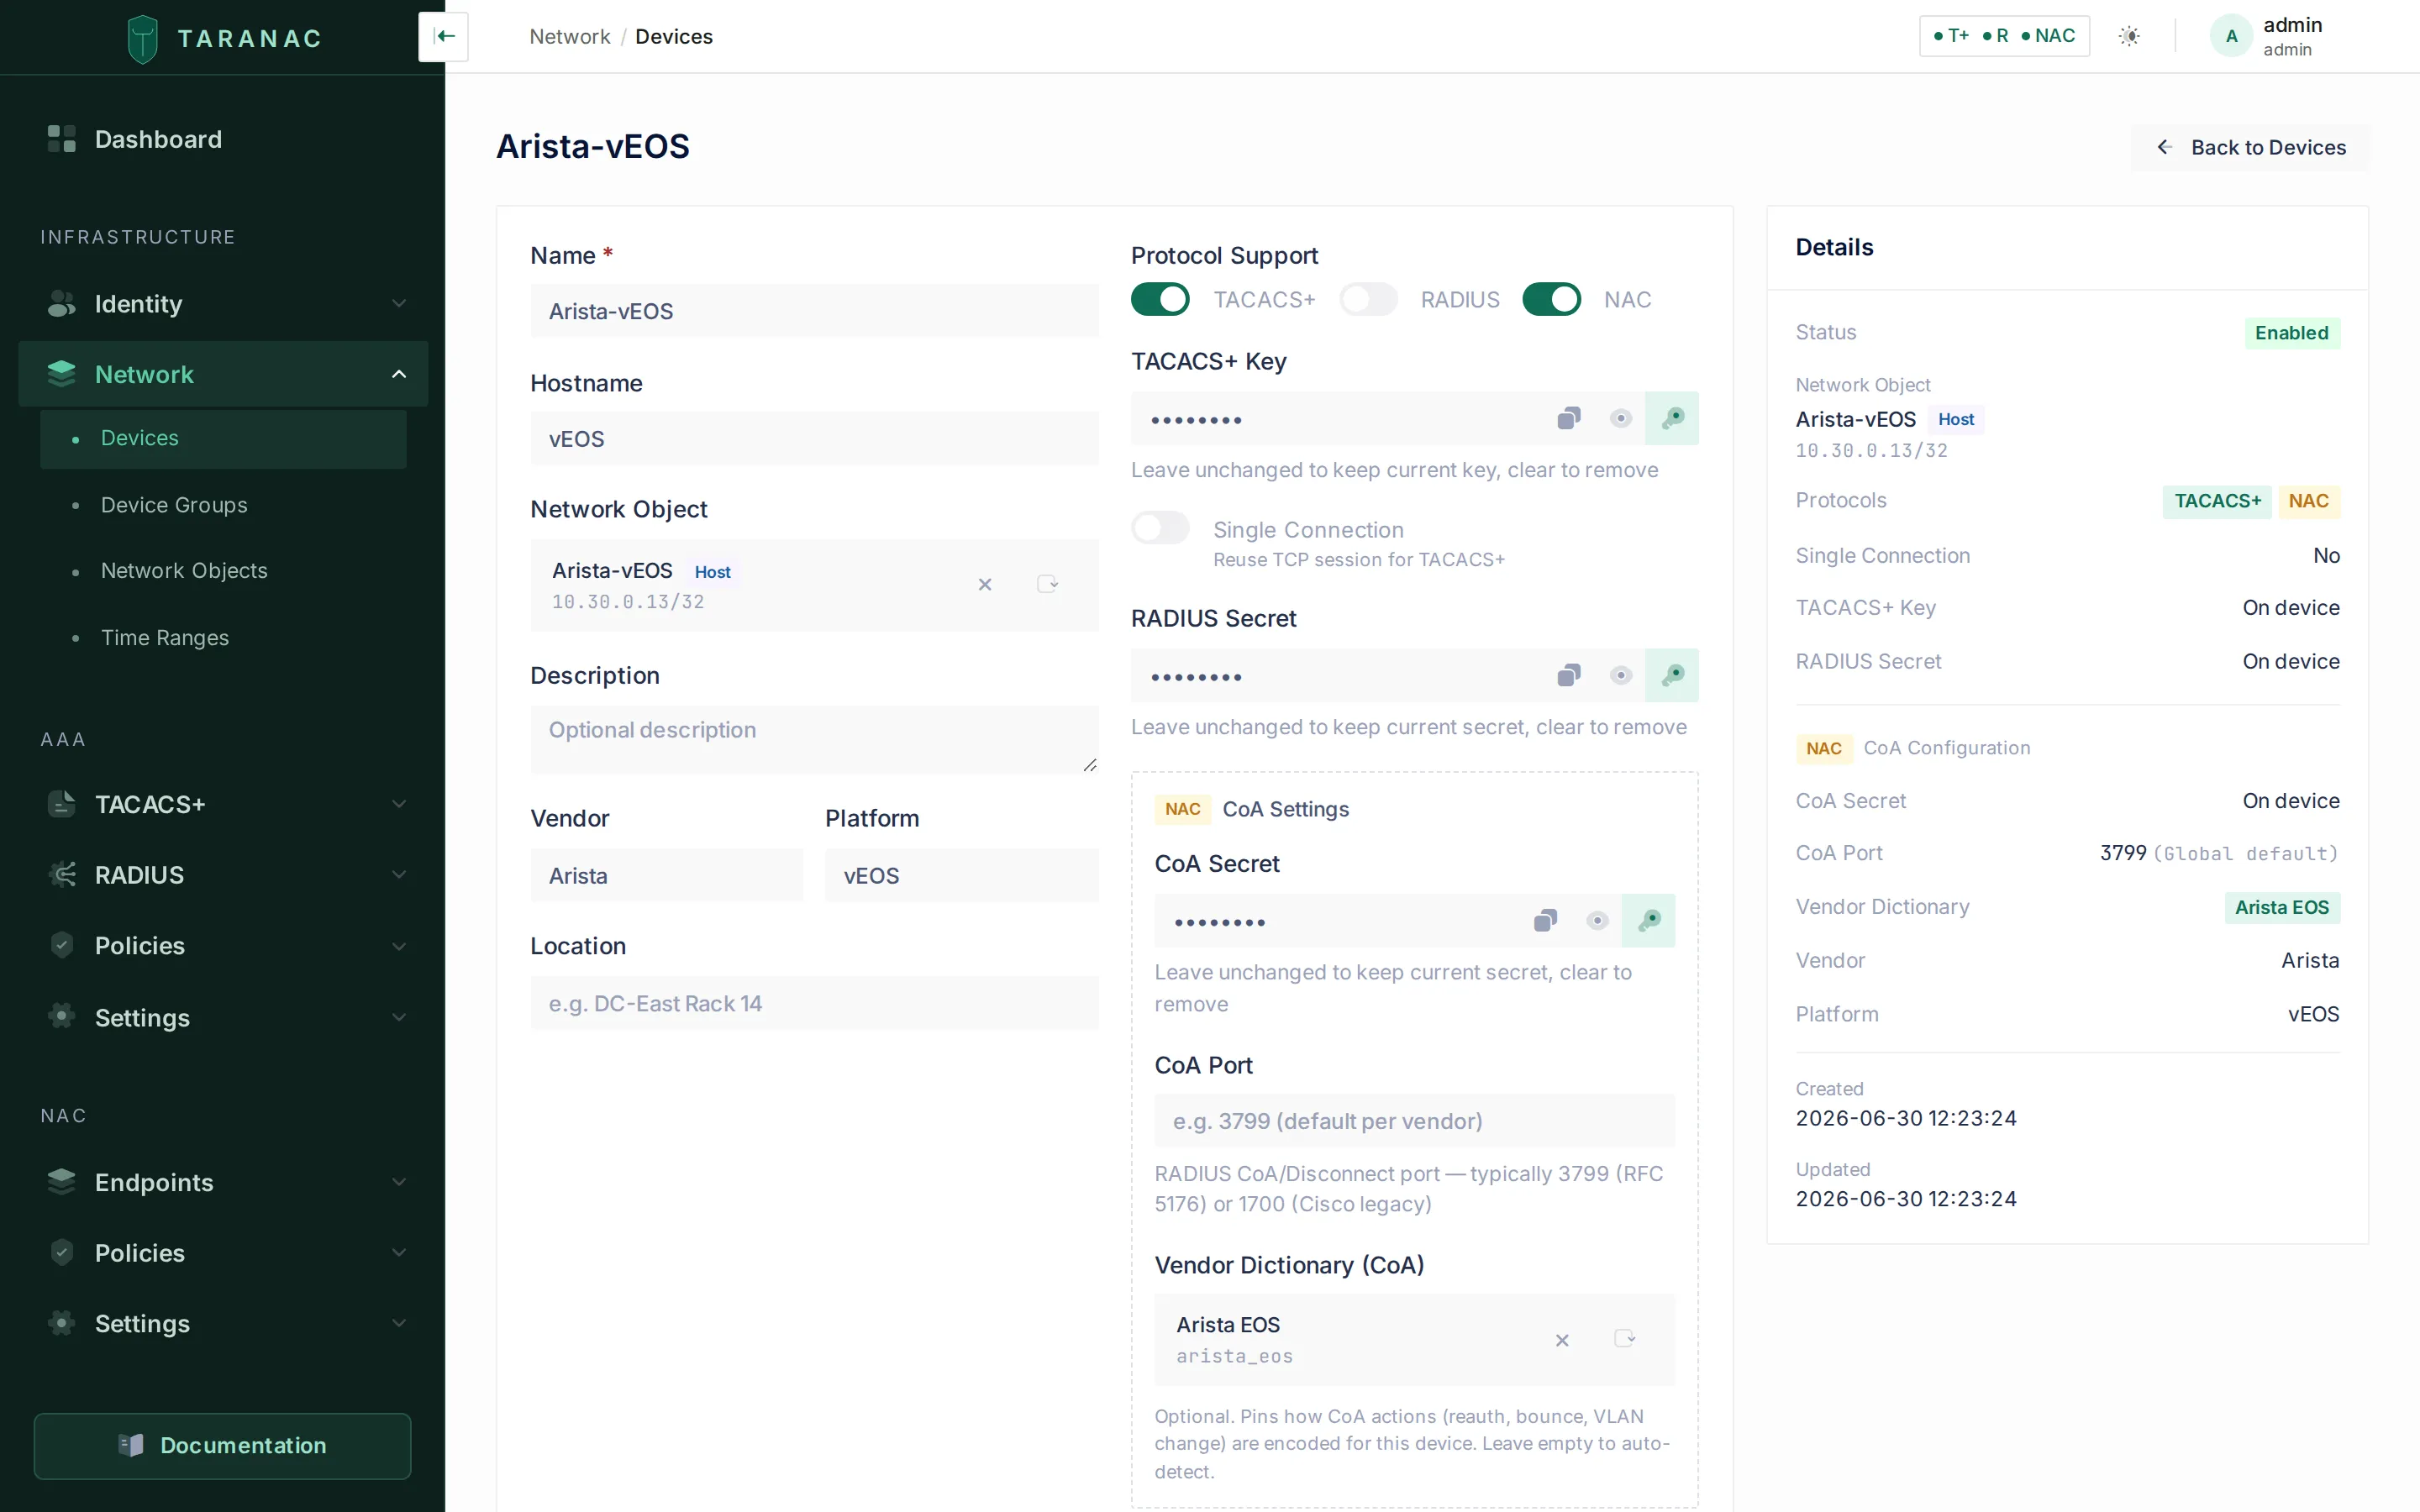Go back with Back to Devices button

click(2250, 147)
